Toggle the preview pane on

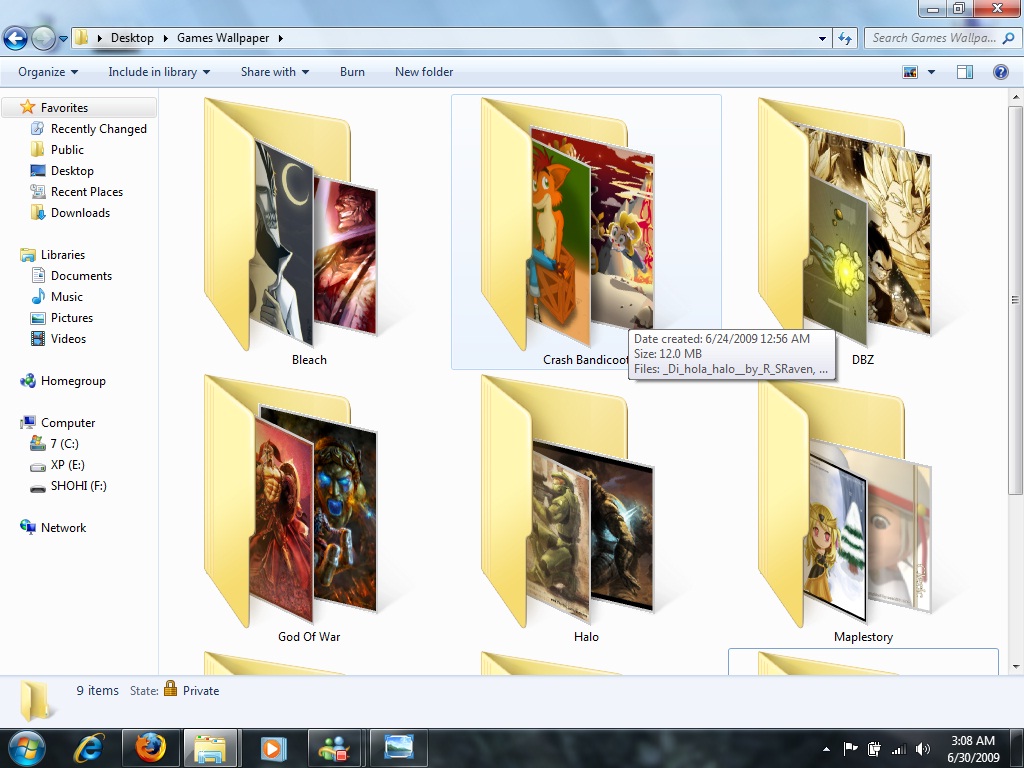(965, 71)
